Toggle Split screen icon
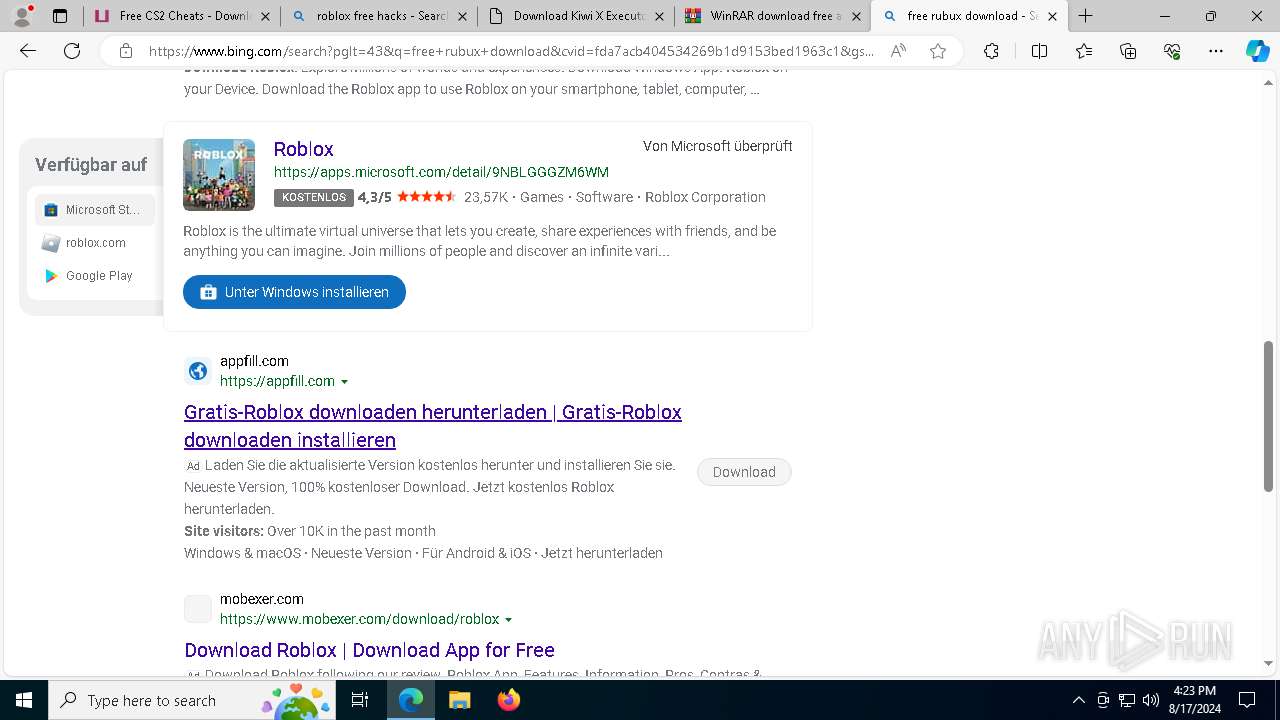The image size is (1280, 720). point(1039,51)
